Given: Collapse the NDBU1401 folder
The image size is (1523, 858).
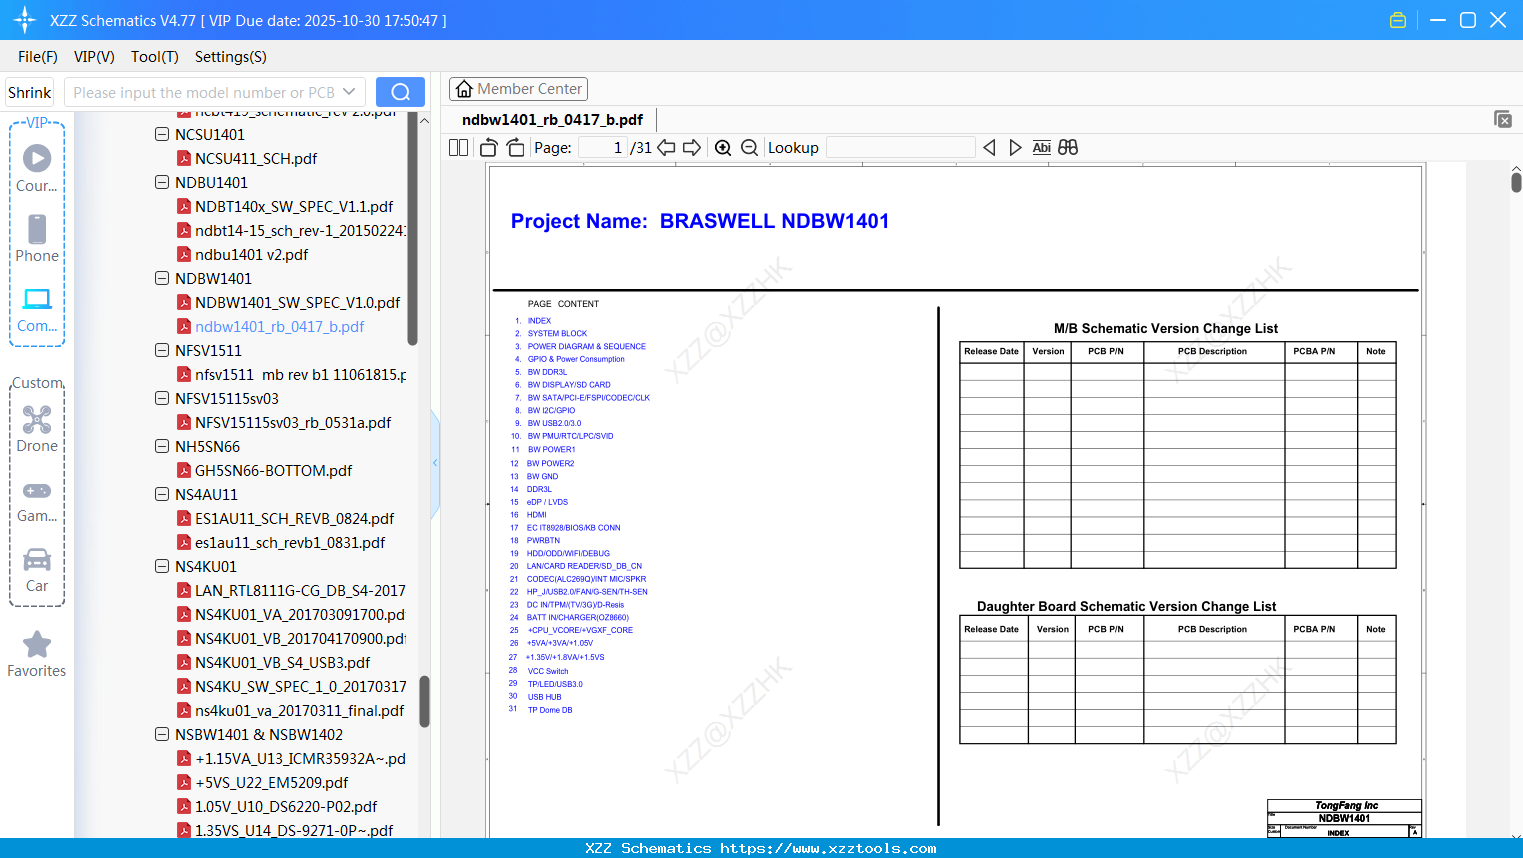Looking at the screenshot, I should click(x=162, y=182).
